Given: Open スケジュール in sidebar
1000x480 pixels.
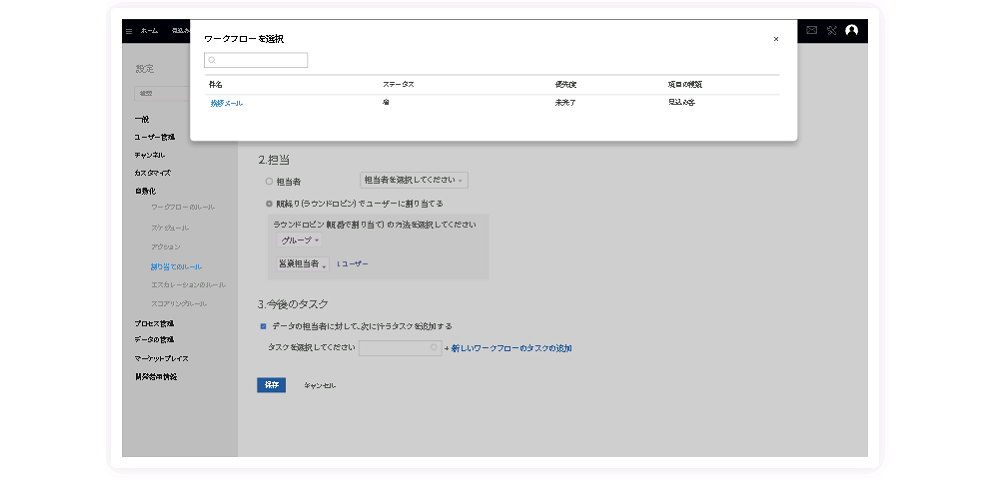Looking at the screenshot, I should 170,228.
